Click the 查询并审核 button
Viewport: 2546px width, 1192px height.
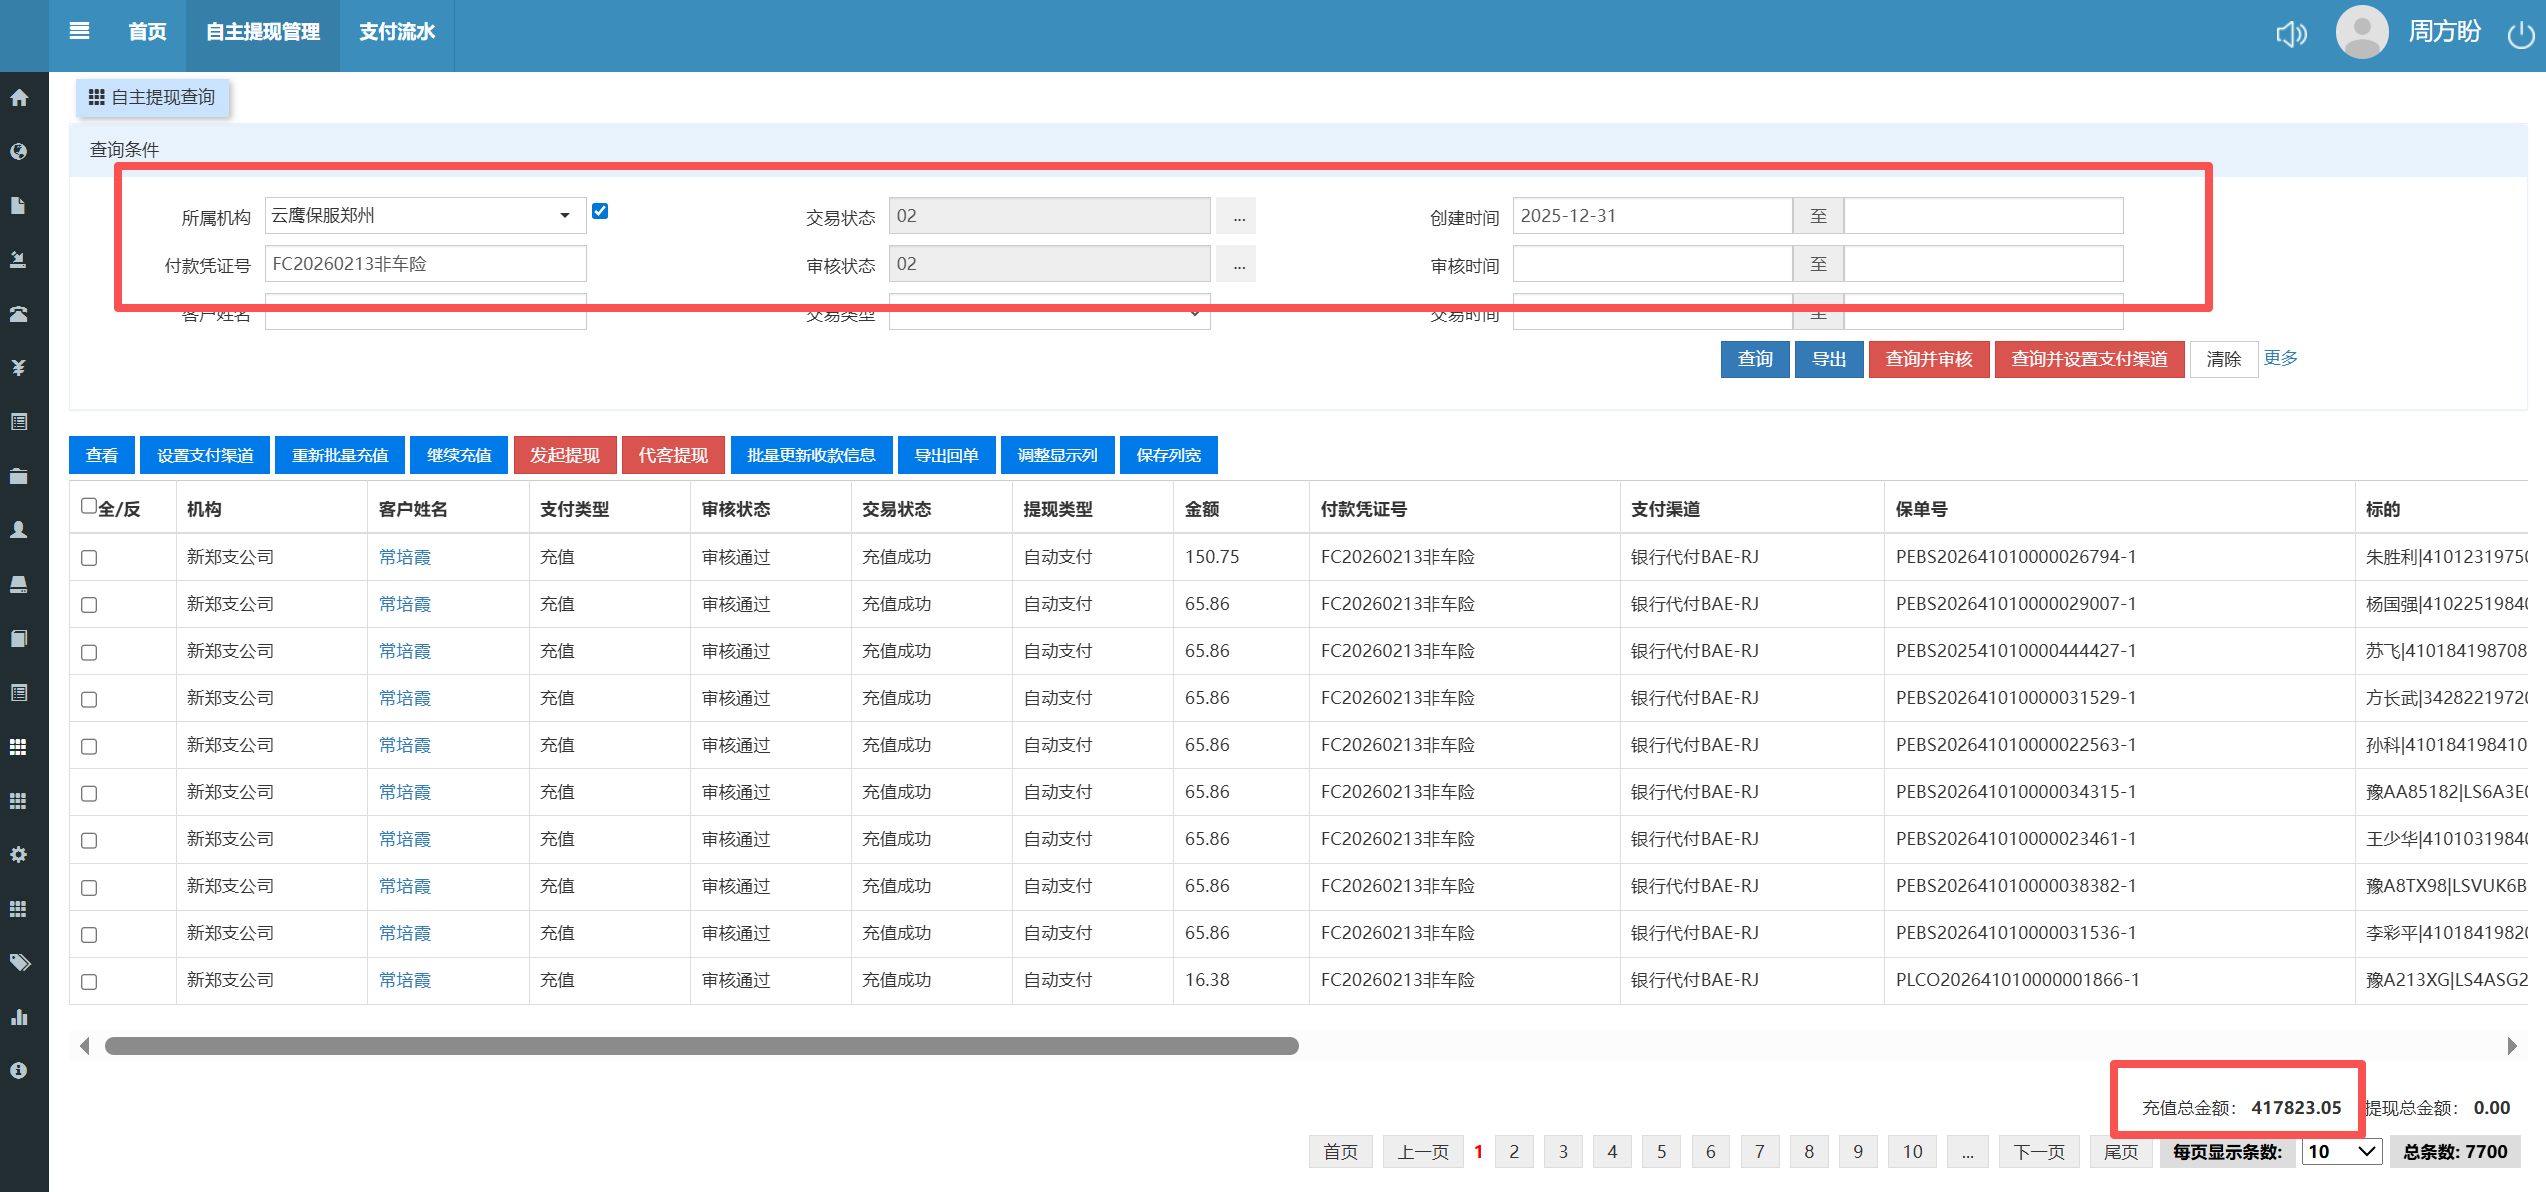point(1928,359)
